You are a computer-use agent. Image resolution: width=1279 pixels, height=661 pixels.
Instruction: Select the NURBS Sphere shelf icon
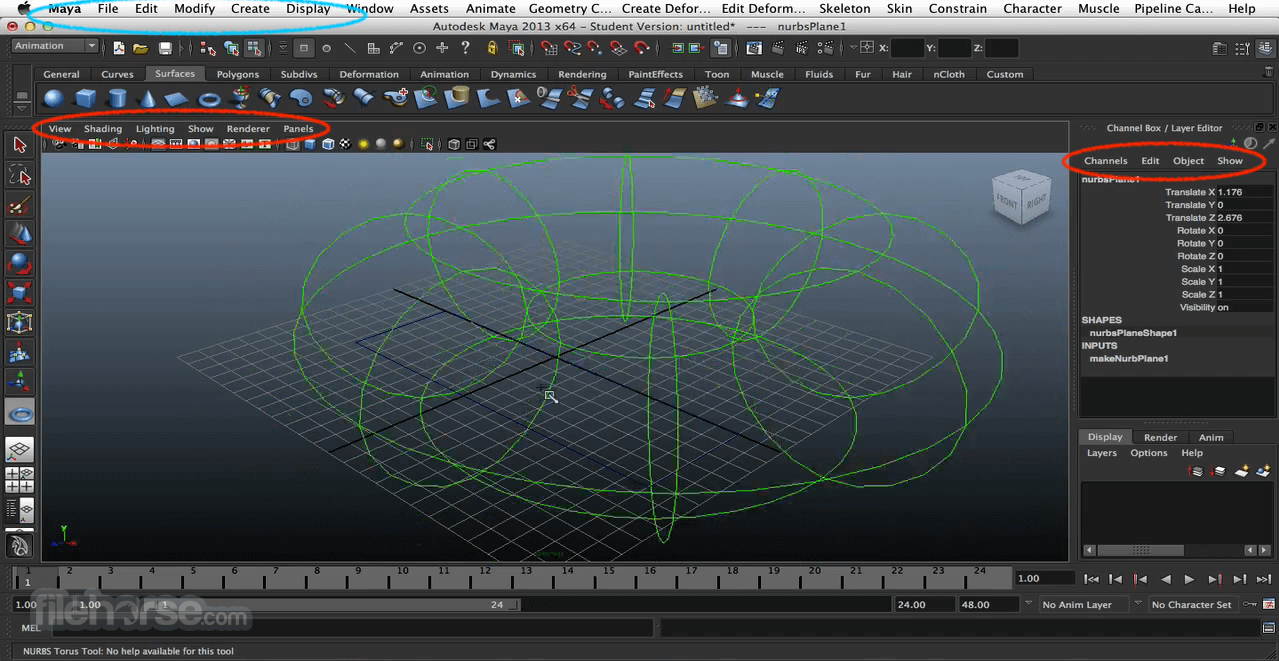[x=54, y=98]
